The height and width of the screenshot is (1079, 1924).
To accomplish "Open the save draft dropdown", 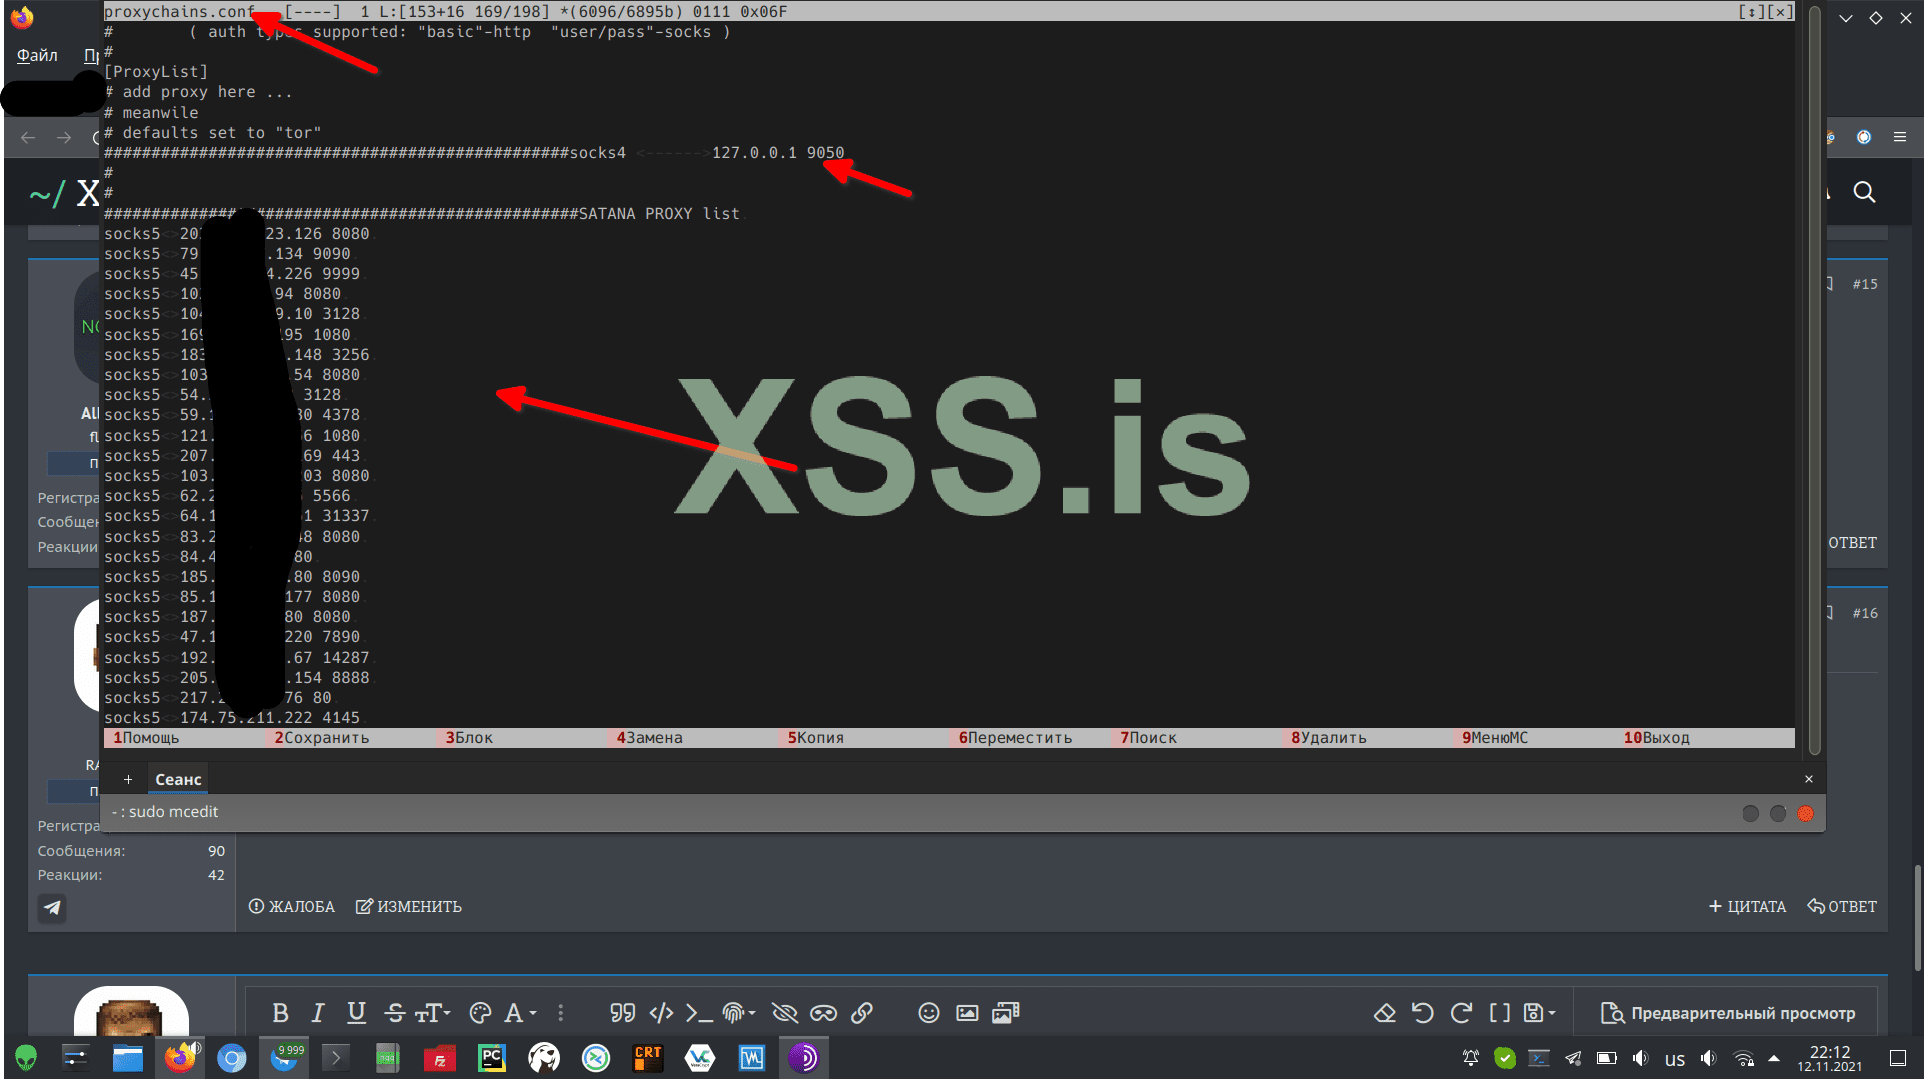I will tap(1539, 1013).
